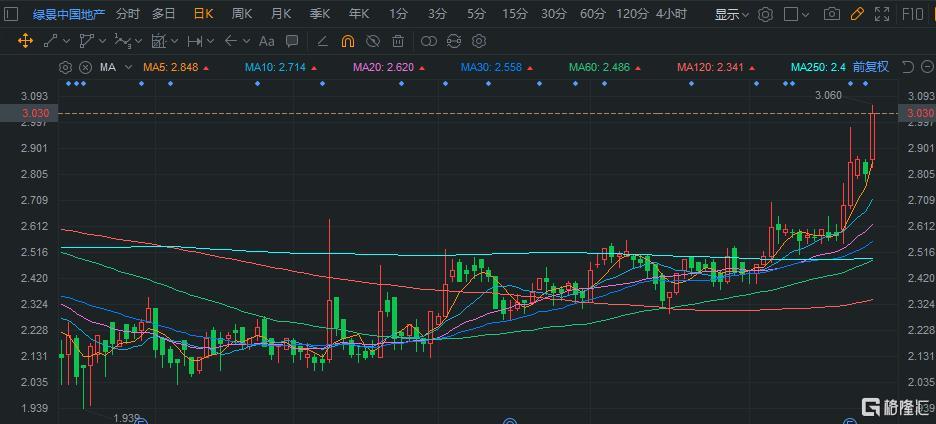
Task: Open the F10 company info button
Action: [913, 14]
